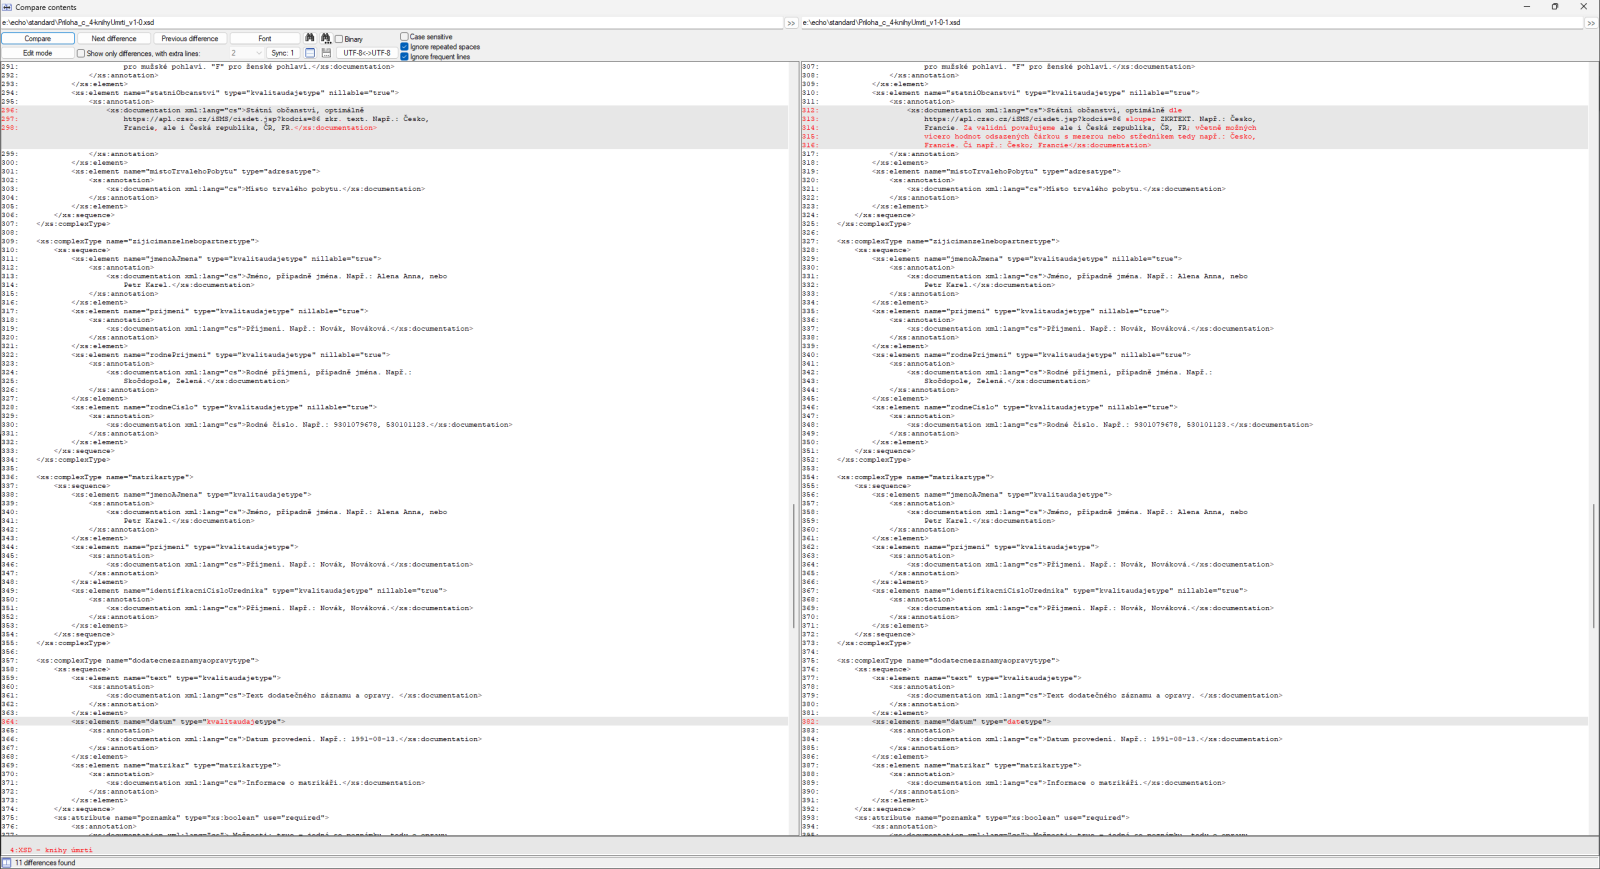
Task: Click right line 375 dodatecnezaznamyaopravytype complexType
Action: [x=949, y=661]
